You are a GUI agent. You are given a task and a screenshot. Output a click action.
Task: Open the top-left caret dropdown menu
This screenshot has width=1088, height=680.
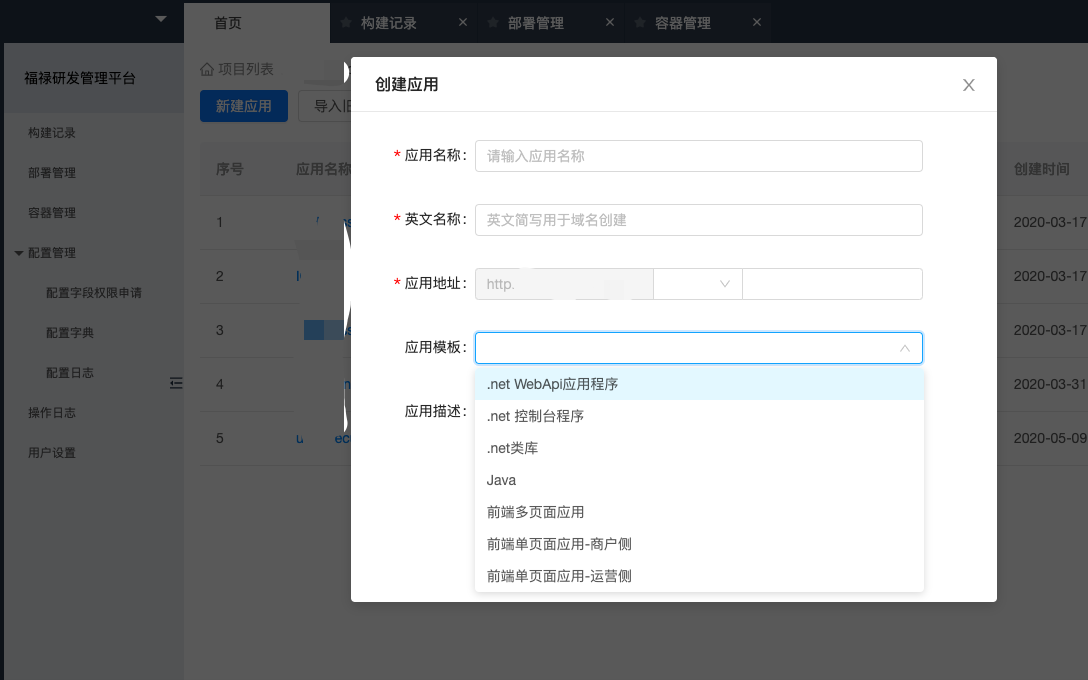[x=161, y=19]
